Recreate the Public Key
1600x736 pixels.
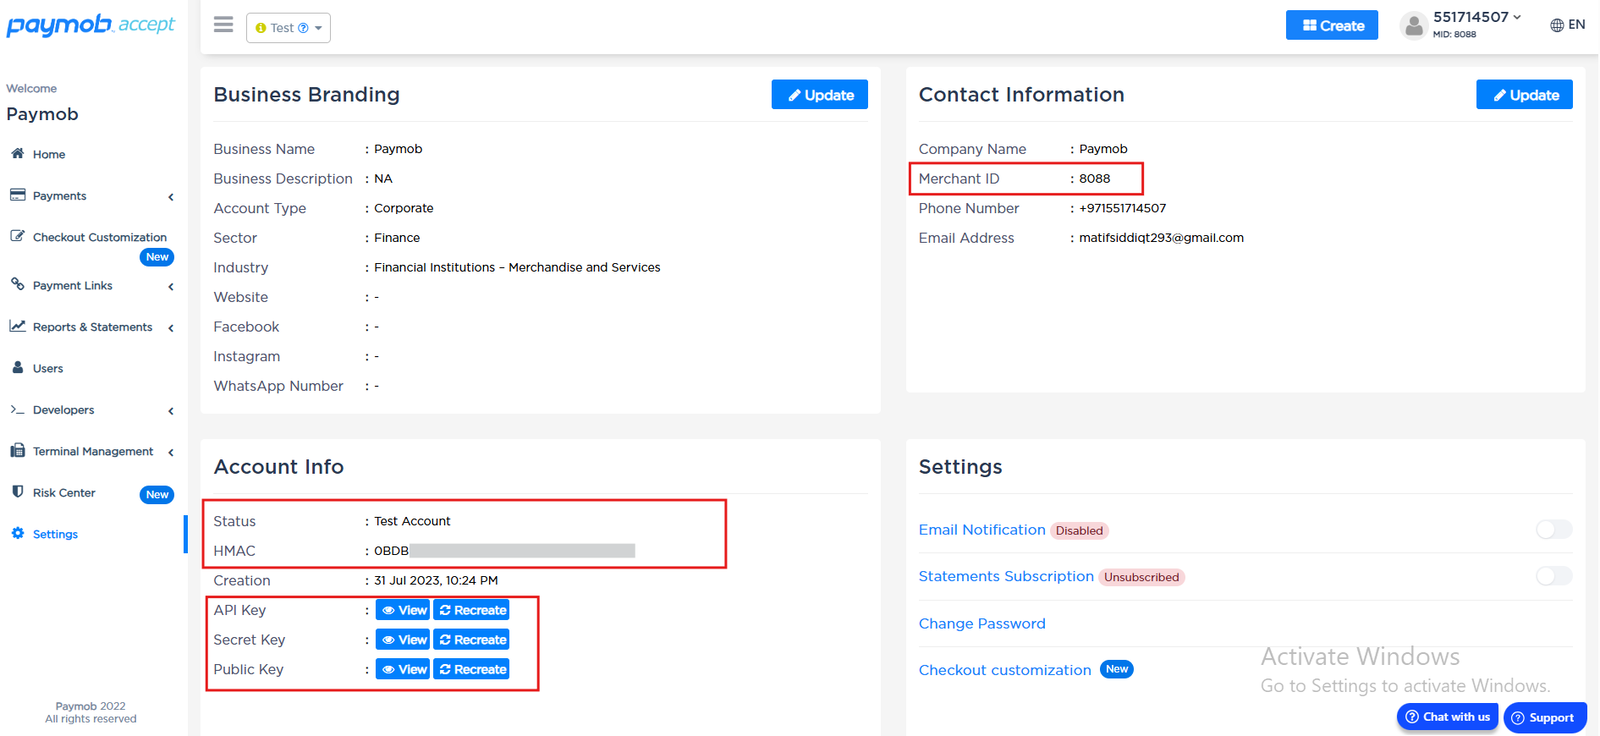[x=472, y=669]
